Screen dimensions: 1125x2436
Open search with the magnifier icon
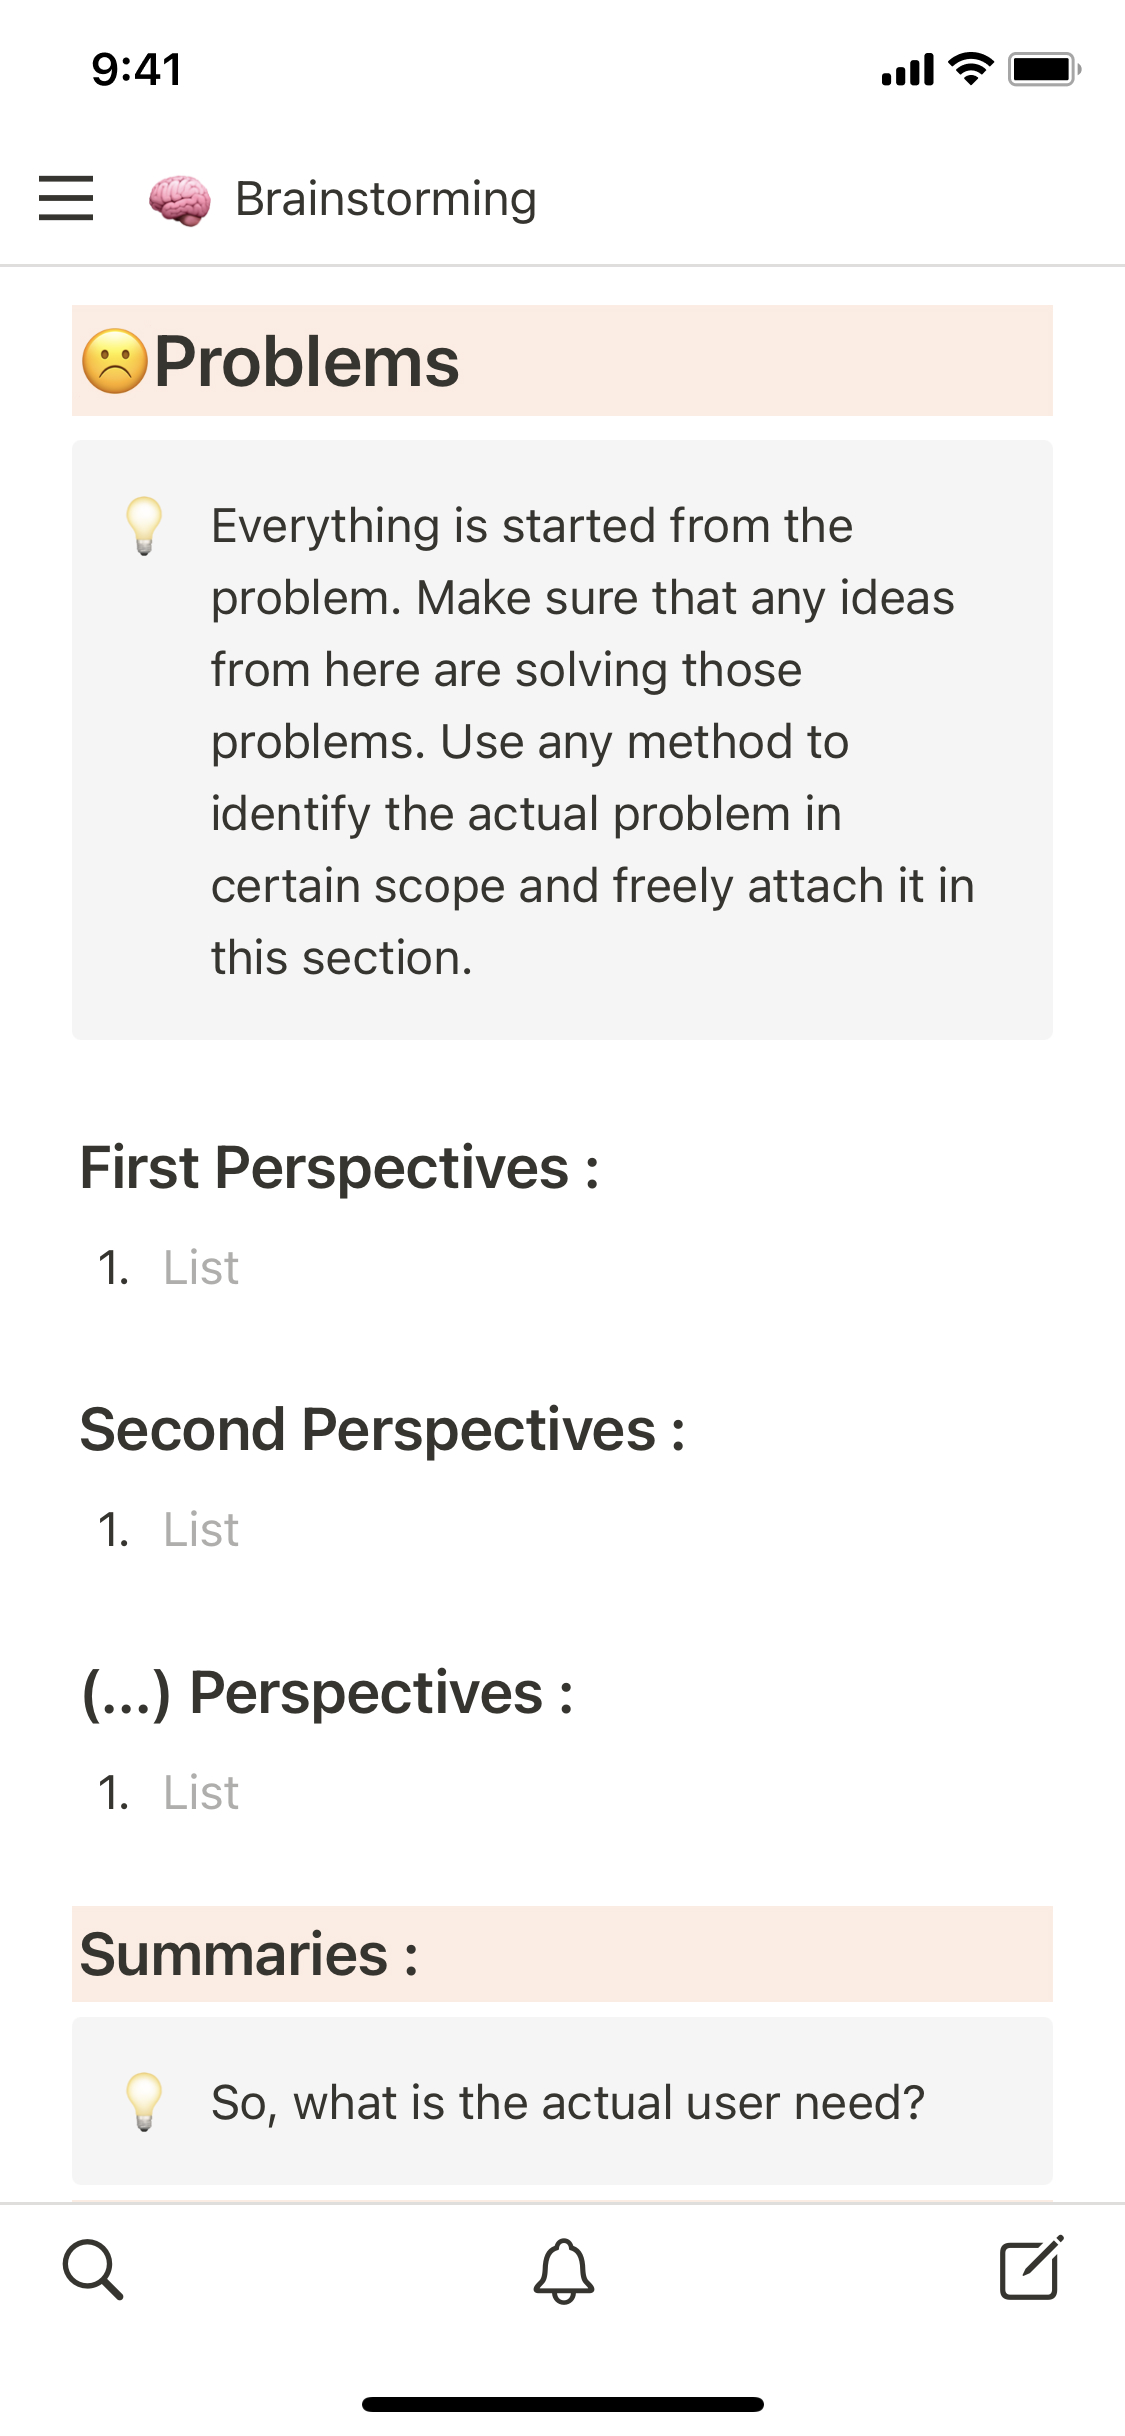[x=93, y=2269]
